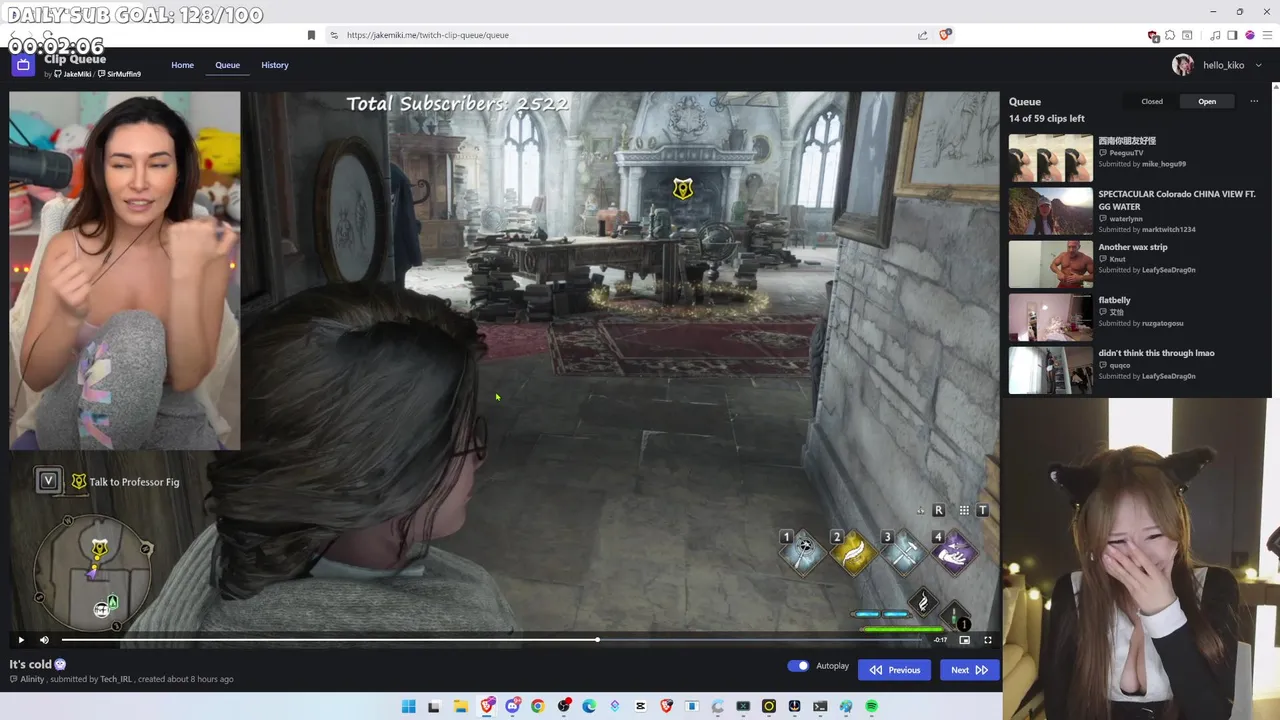This screenshot has width=1280, height=720.
Task: Select the 'Another wax strip' clip thumbnail
Action: 1050,264
